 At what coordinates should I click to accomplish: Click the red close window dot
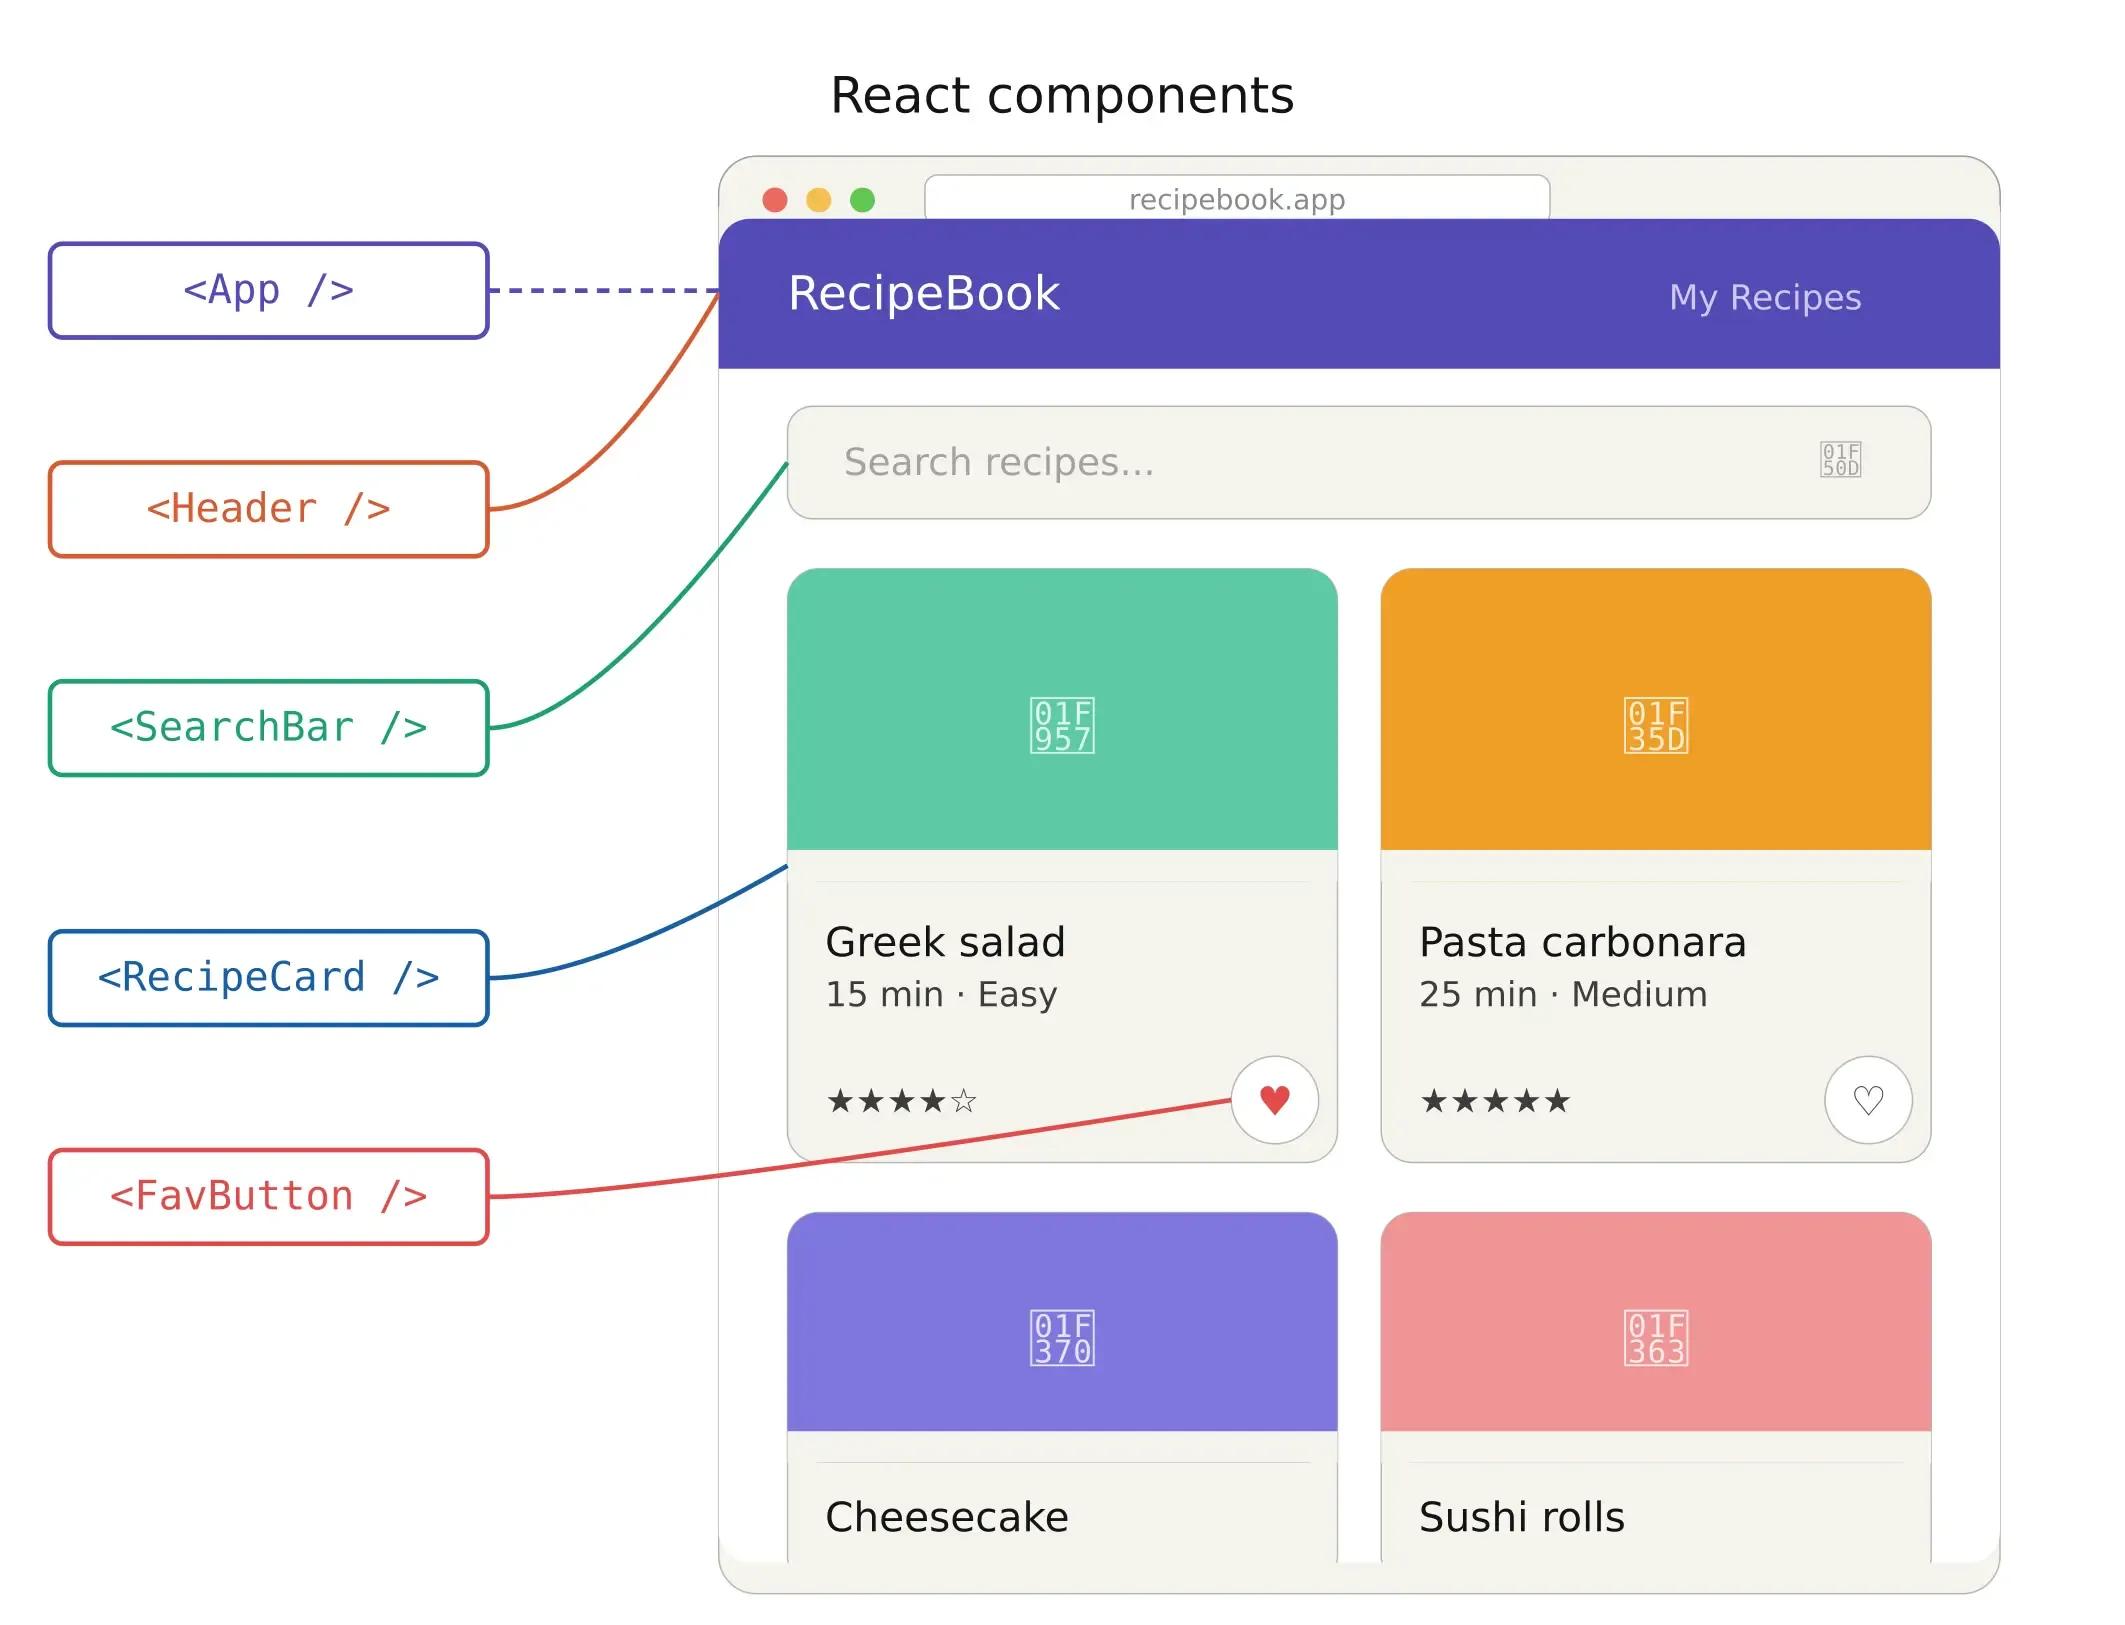pos(775,200)
